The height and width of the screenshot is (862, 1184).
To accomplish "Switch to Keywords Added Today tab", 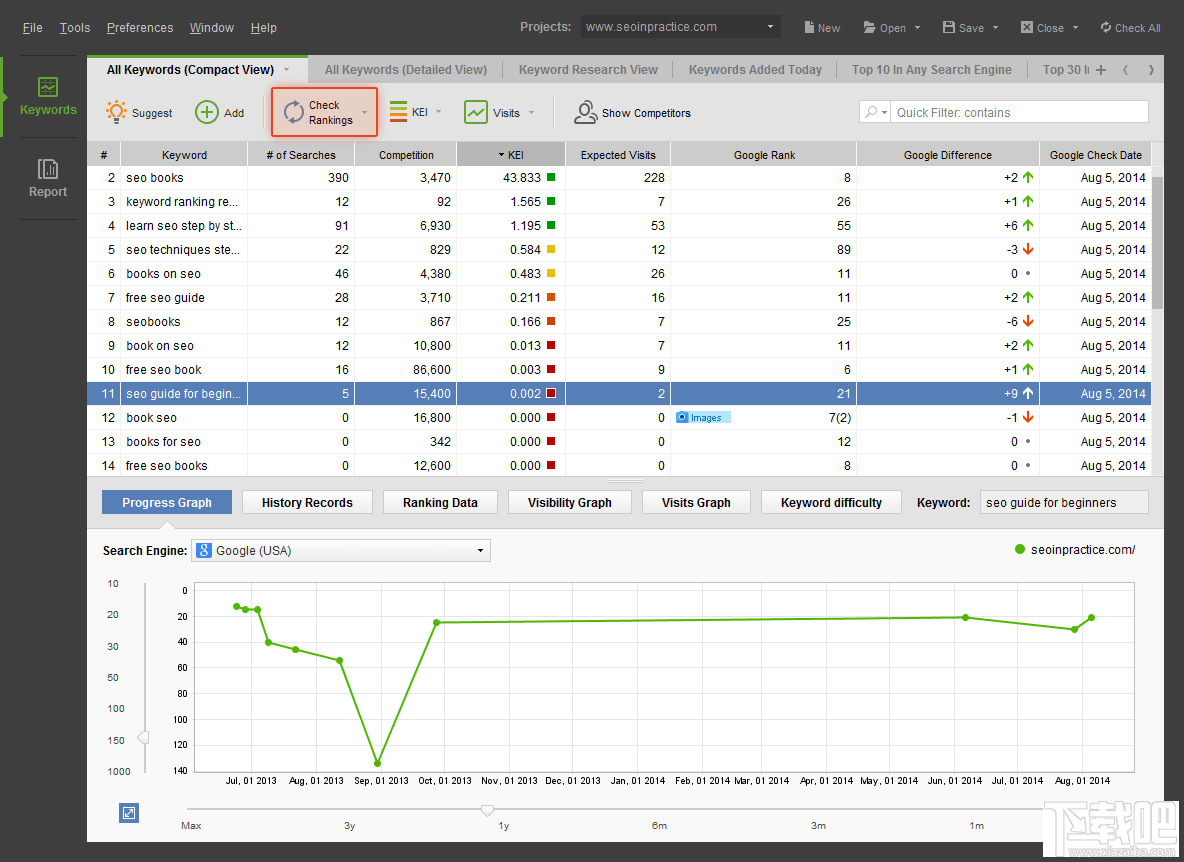I will [x=755, y=69].
